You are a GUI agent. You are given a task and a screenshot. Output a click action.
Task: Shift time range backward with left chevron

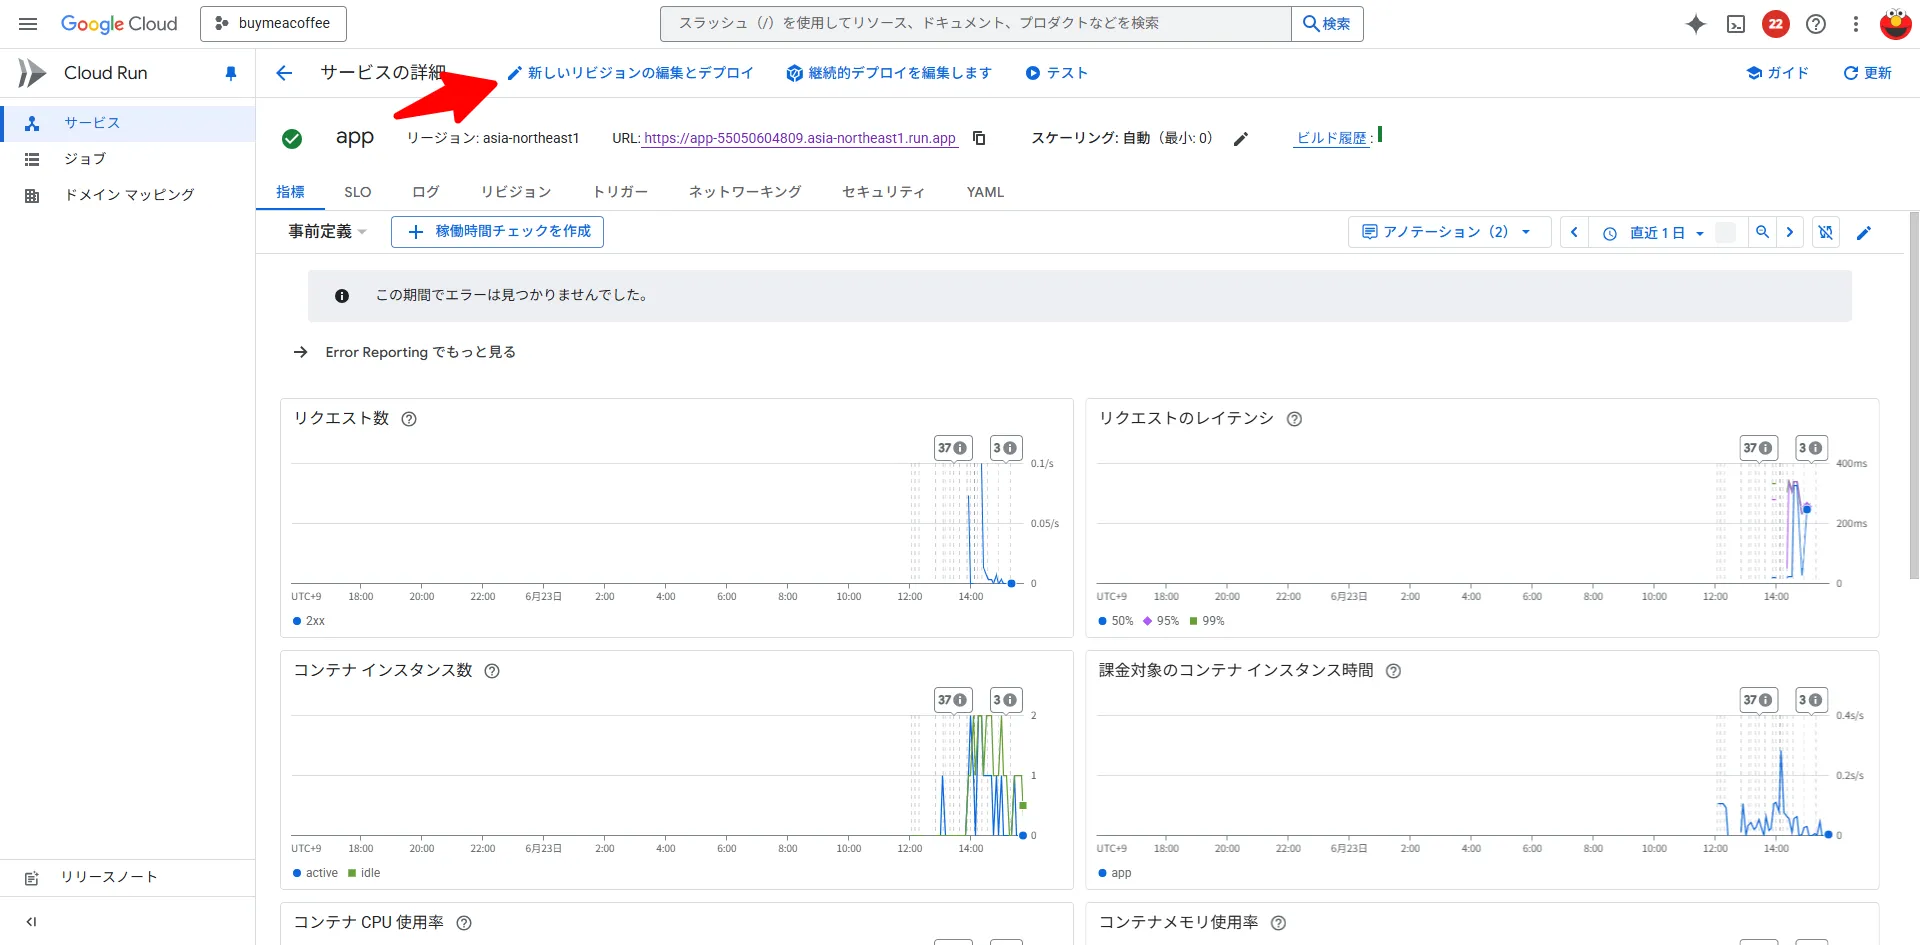point(1573,232)
